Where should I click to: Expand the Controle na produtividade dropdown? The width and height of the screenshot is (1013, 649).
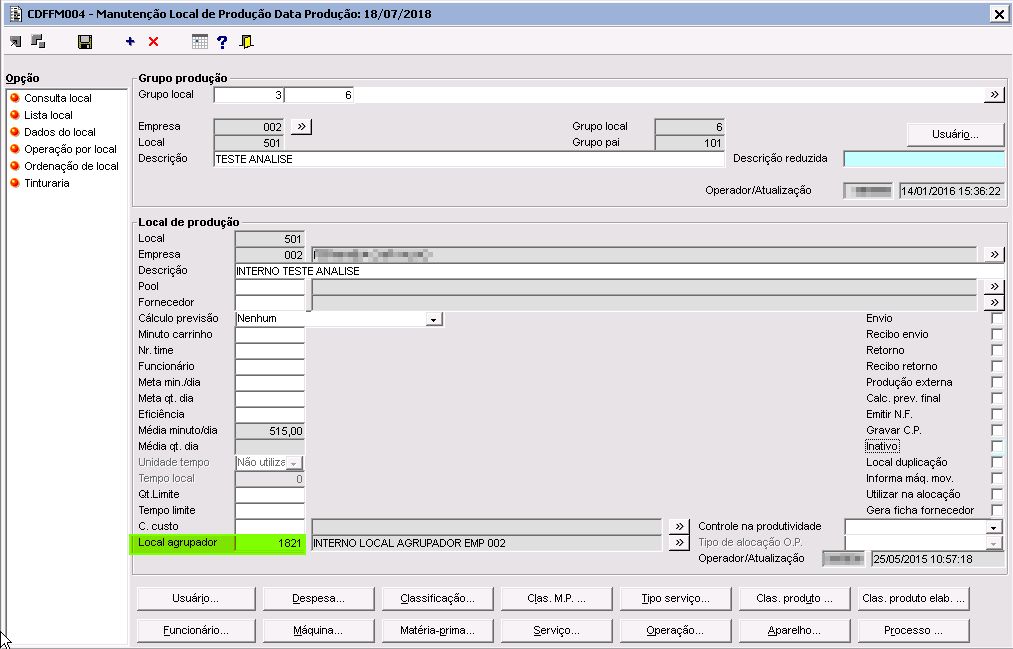pyautogui.click(x=994, y=527)
